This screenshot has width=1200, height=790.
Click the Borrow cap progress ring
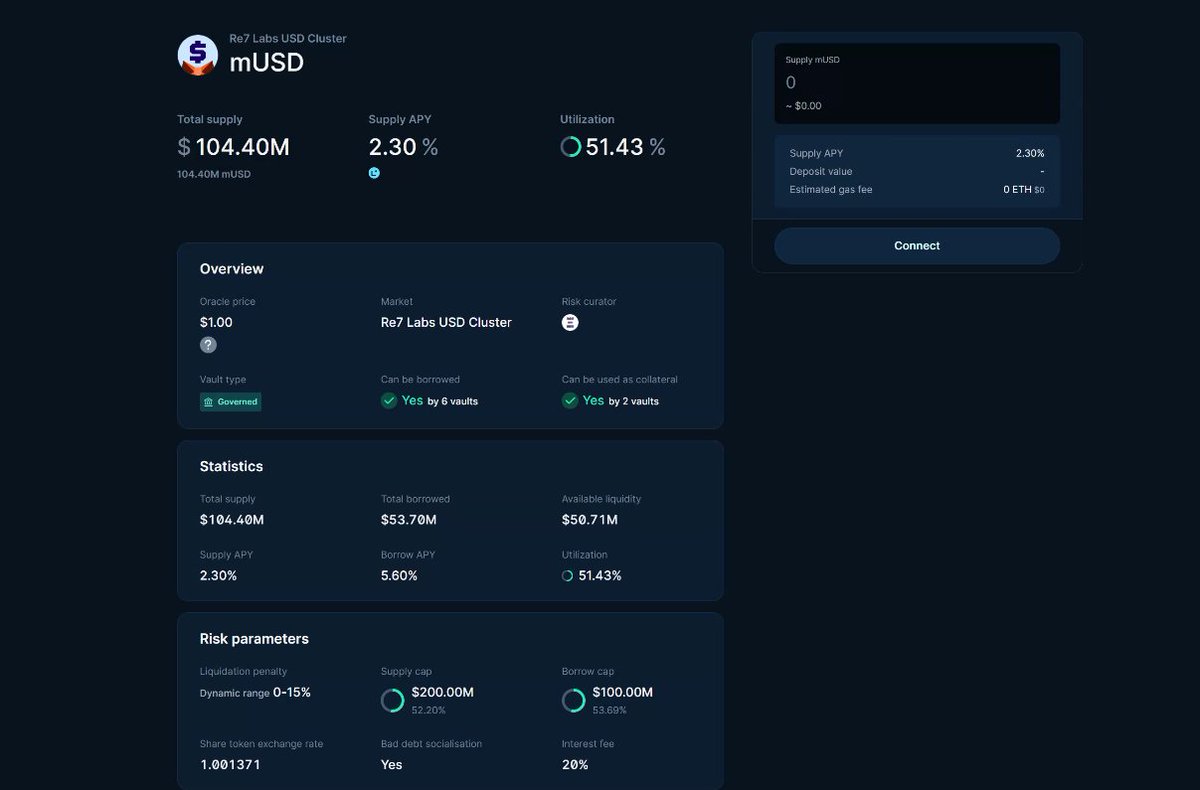pyautogui.click(x=574, y=700)
